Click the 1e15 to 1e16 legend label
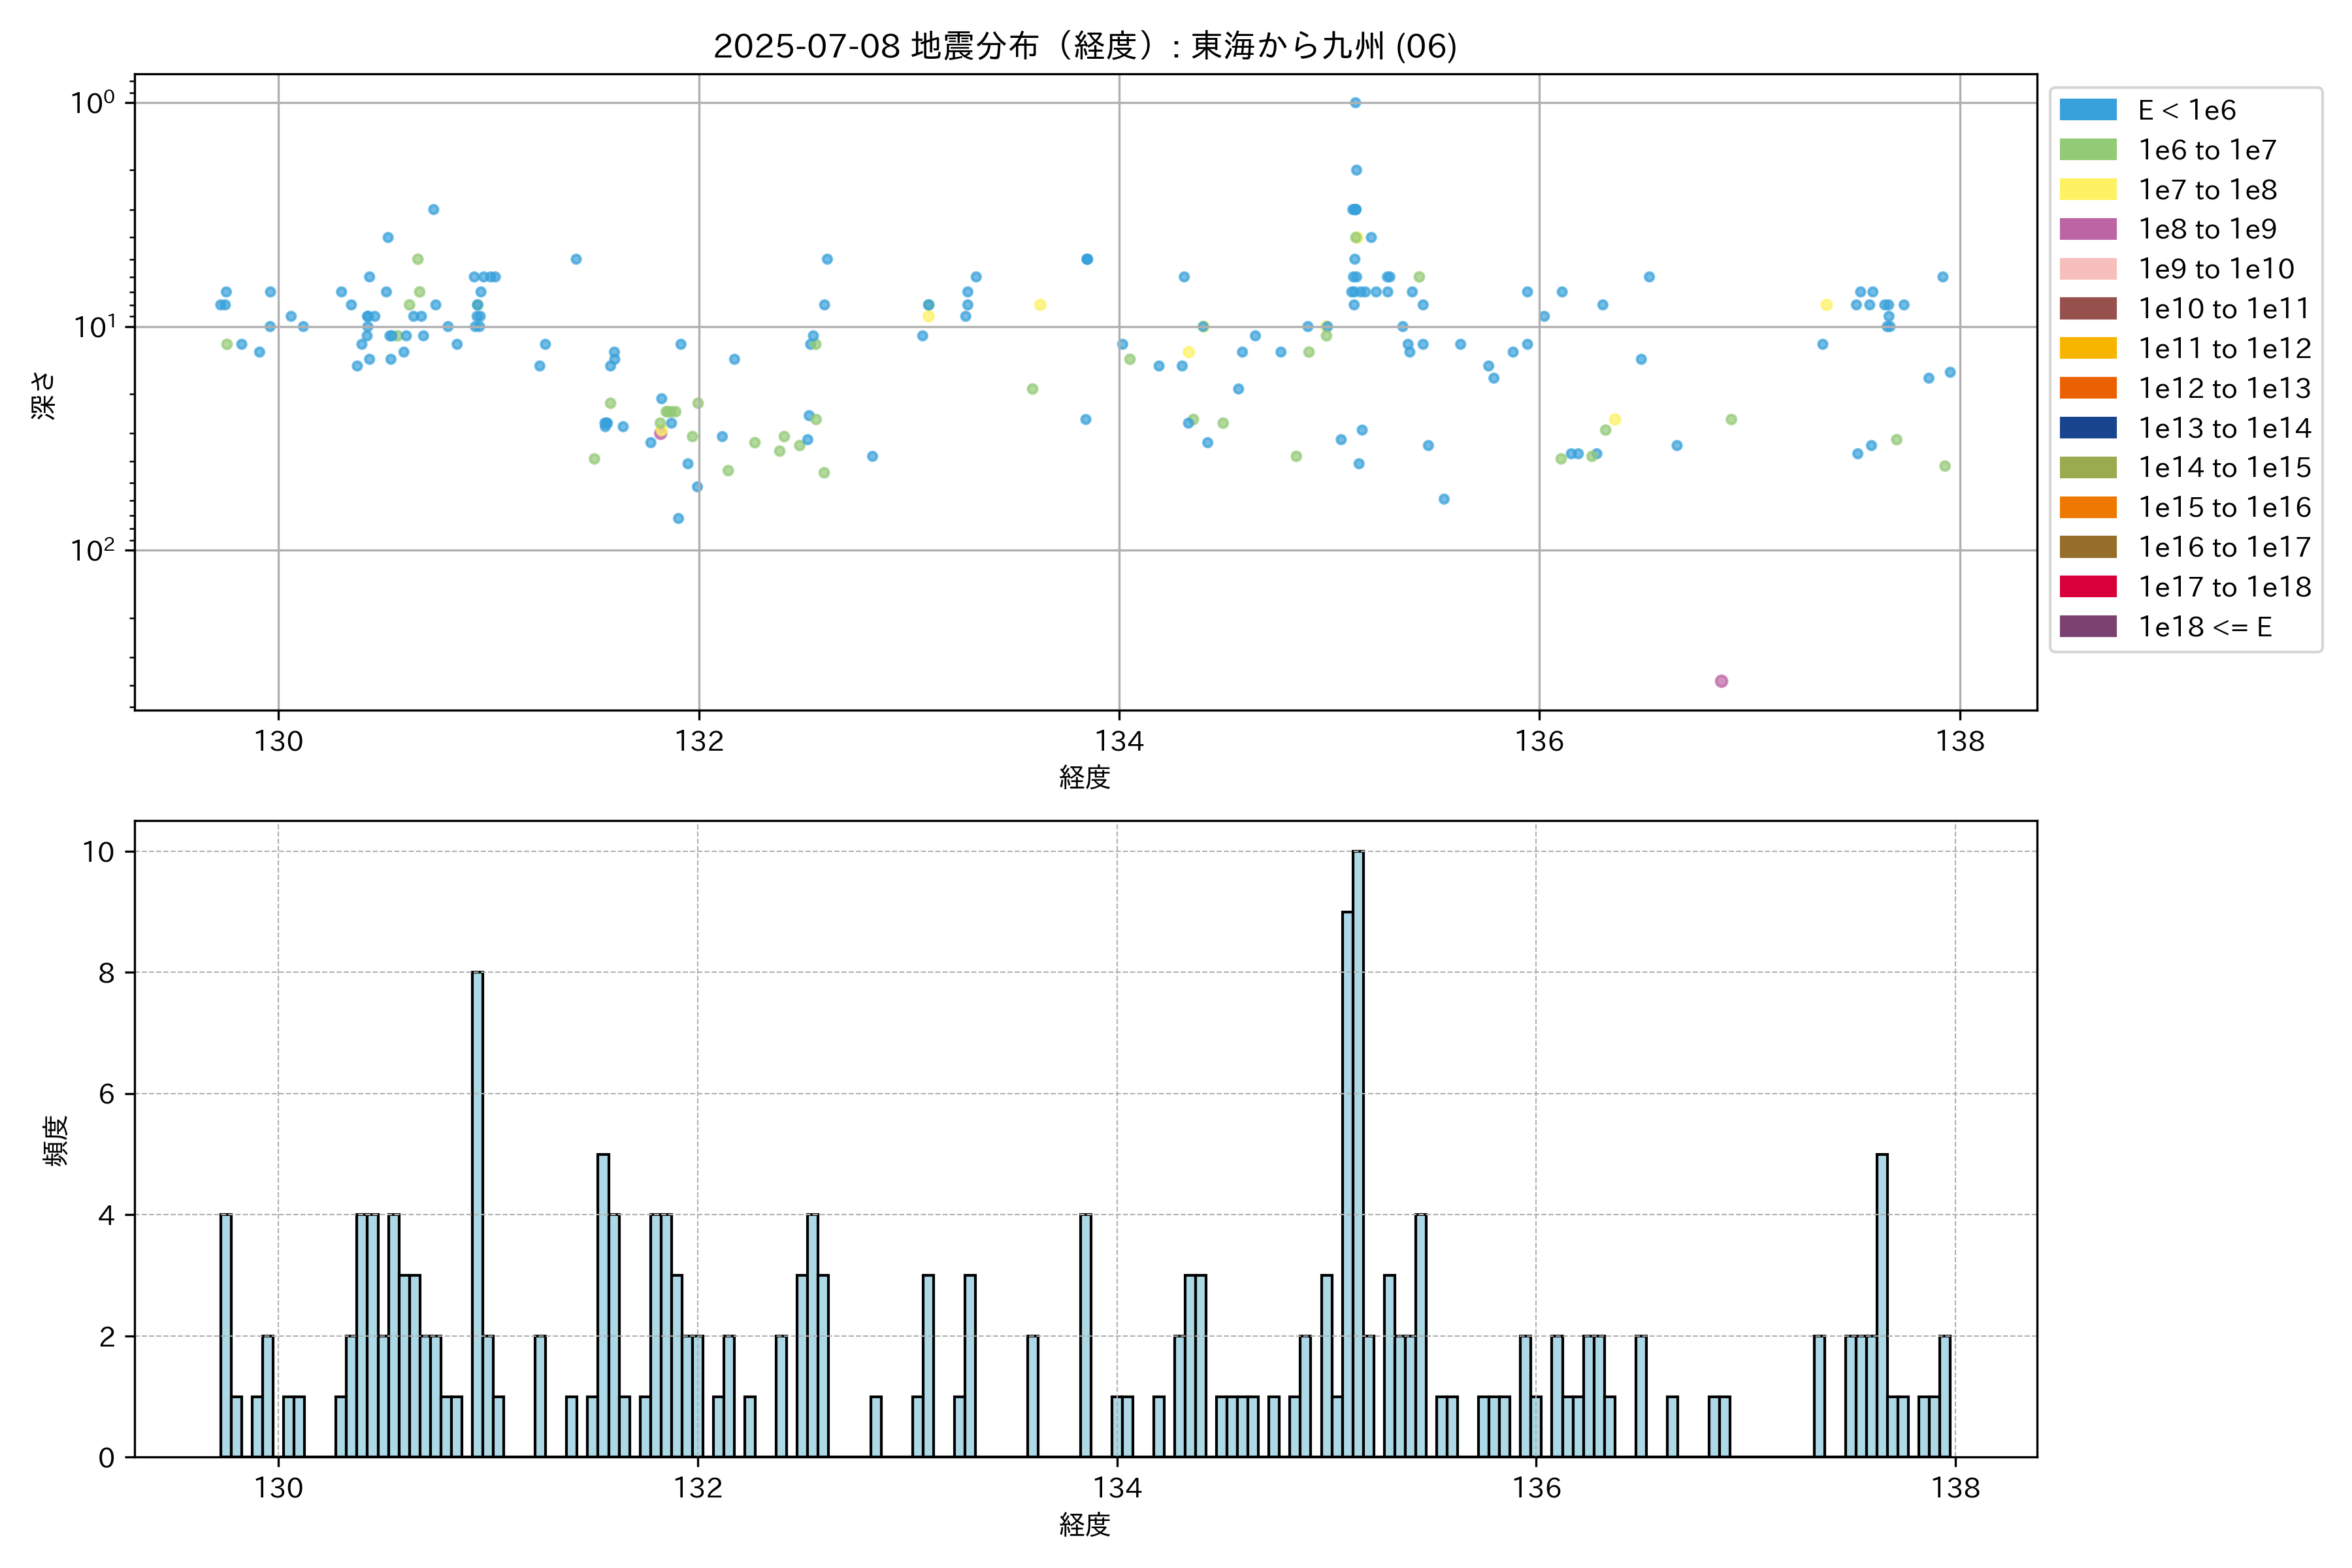Image resolution: width=2352 pixels, height=1568 pixels. (x=2224, y=508)
